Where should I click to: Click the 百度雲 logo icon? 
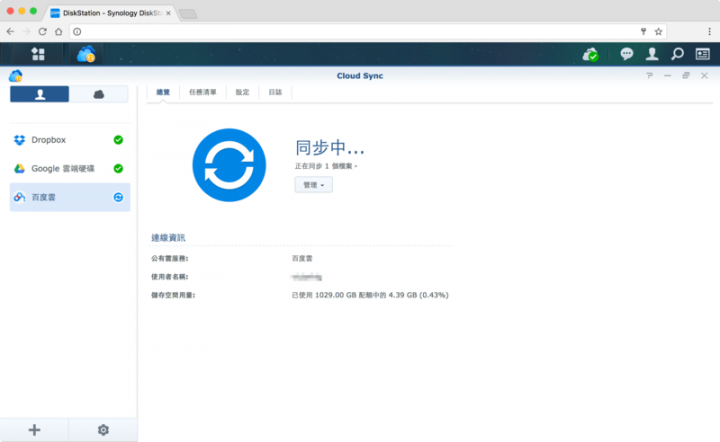(19, 197)
